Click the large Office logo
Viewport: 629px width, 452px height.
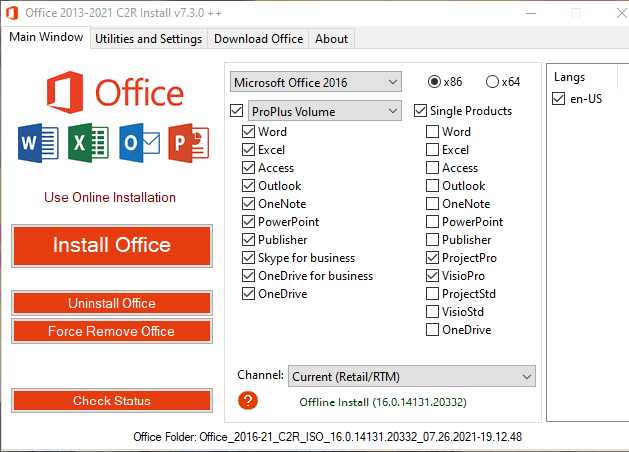point(115,93)
